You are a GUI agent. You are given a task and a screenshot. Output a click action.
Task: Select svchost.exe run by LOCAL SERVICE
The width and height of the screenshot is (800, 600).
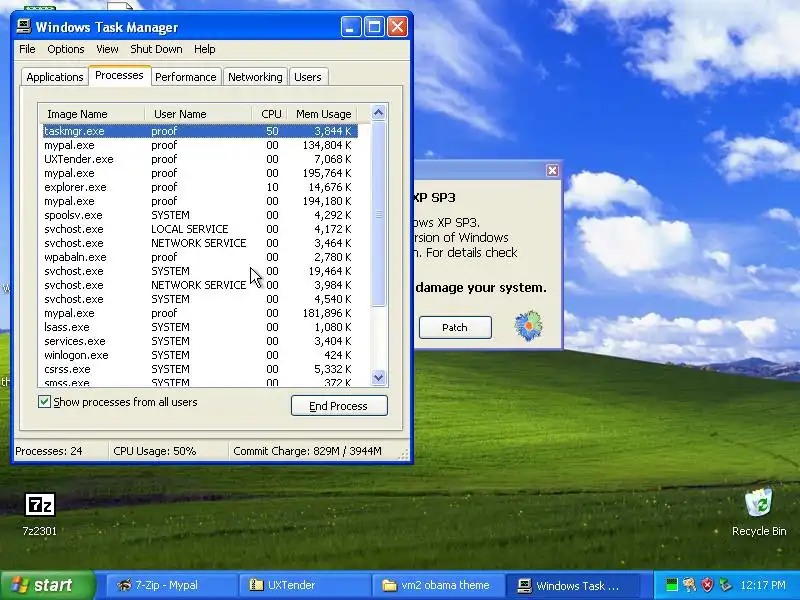(x=200, y=229)
